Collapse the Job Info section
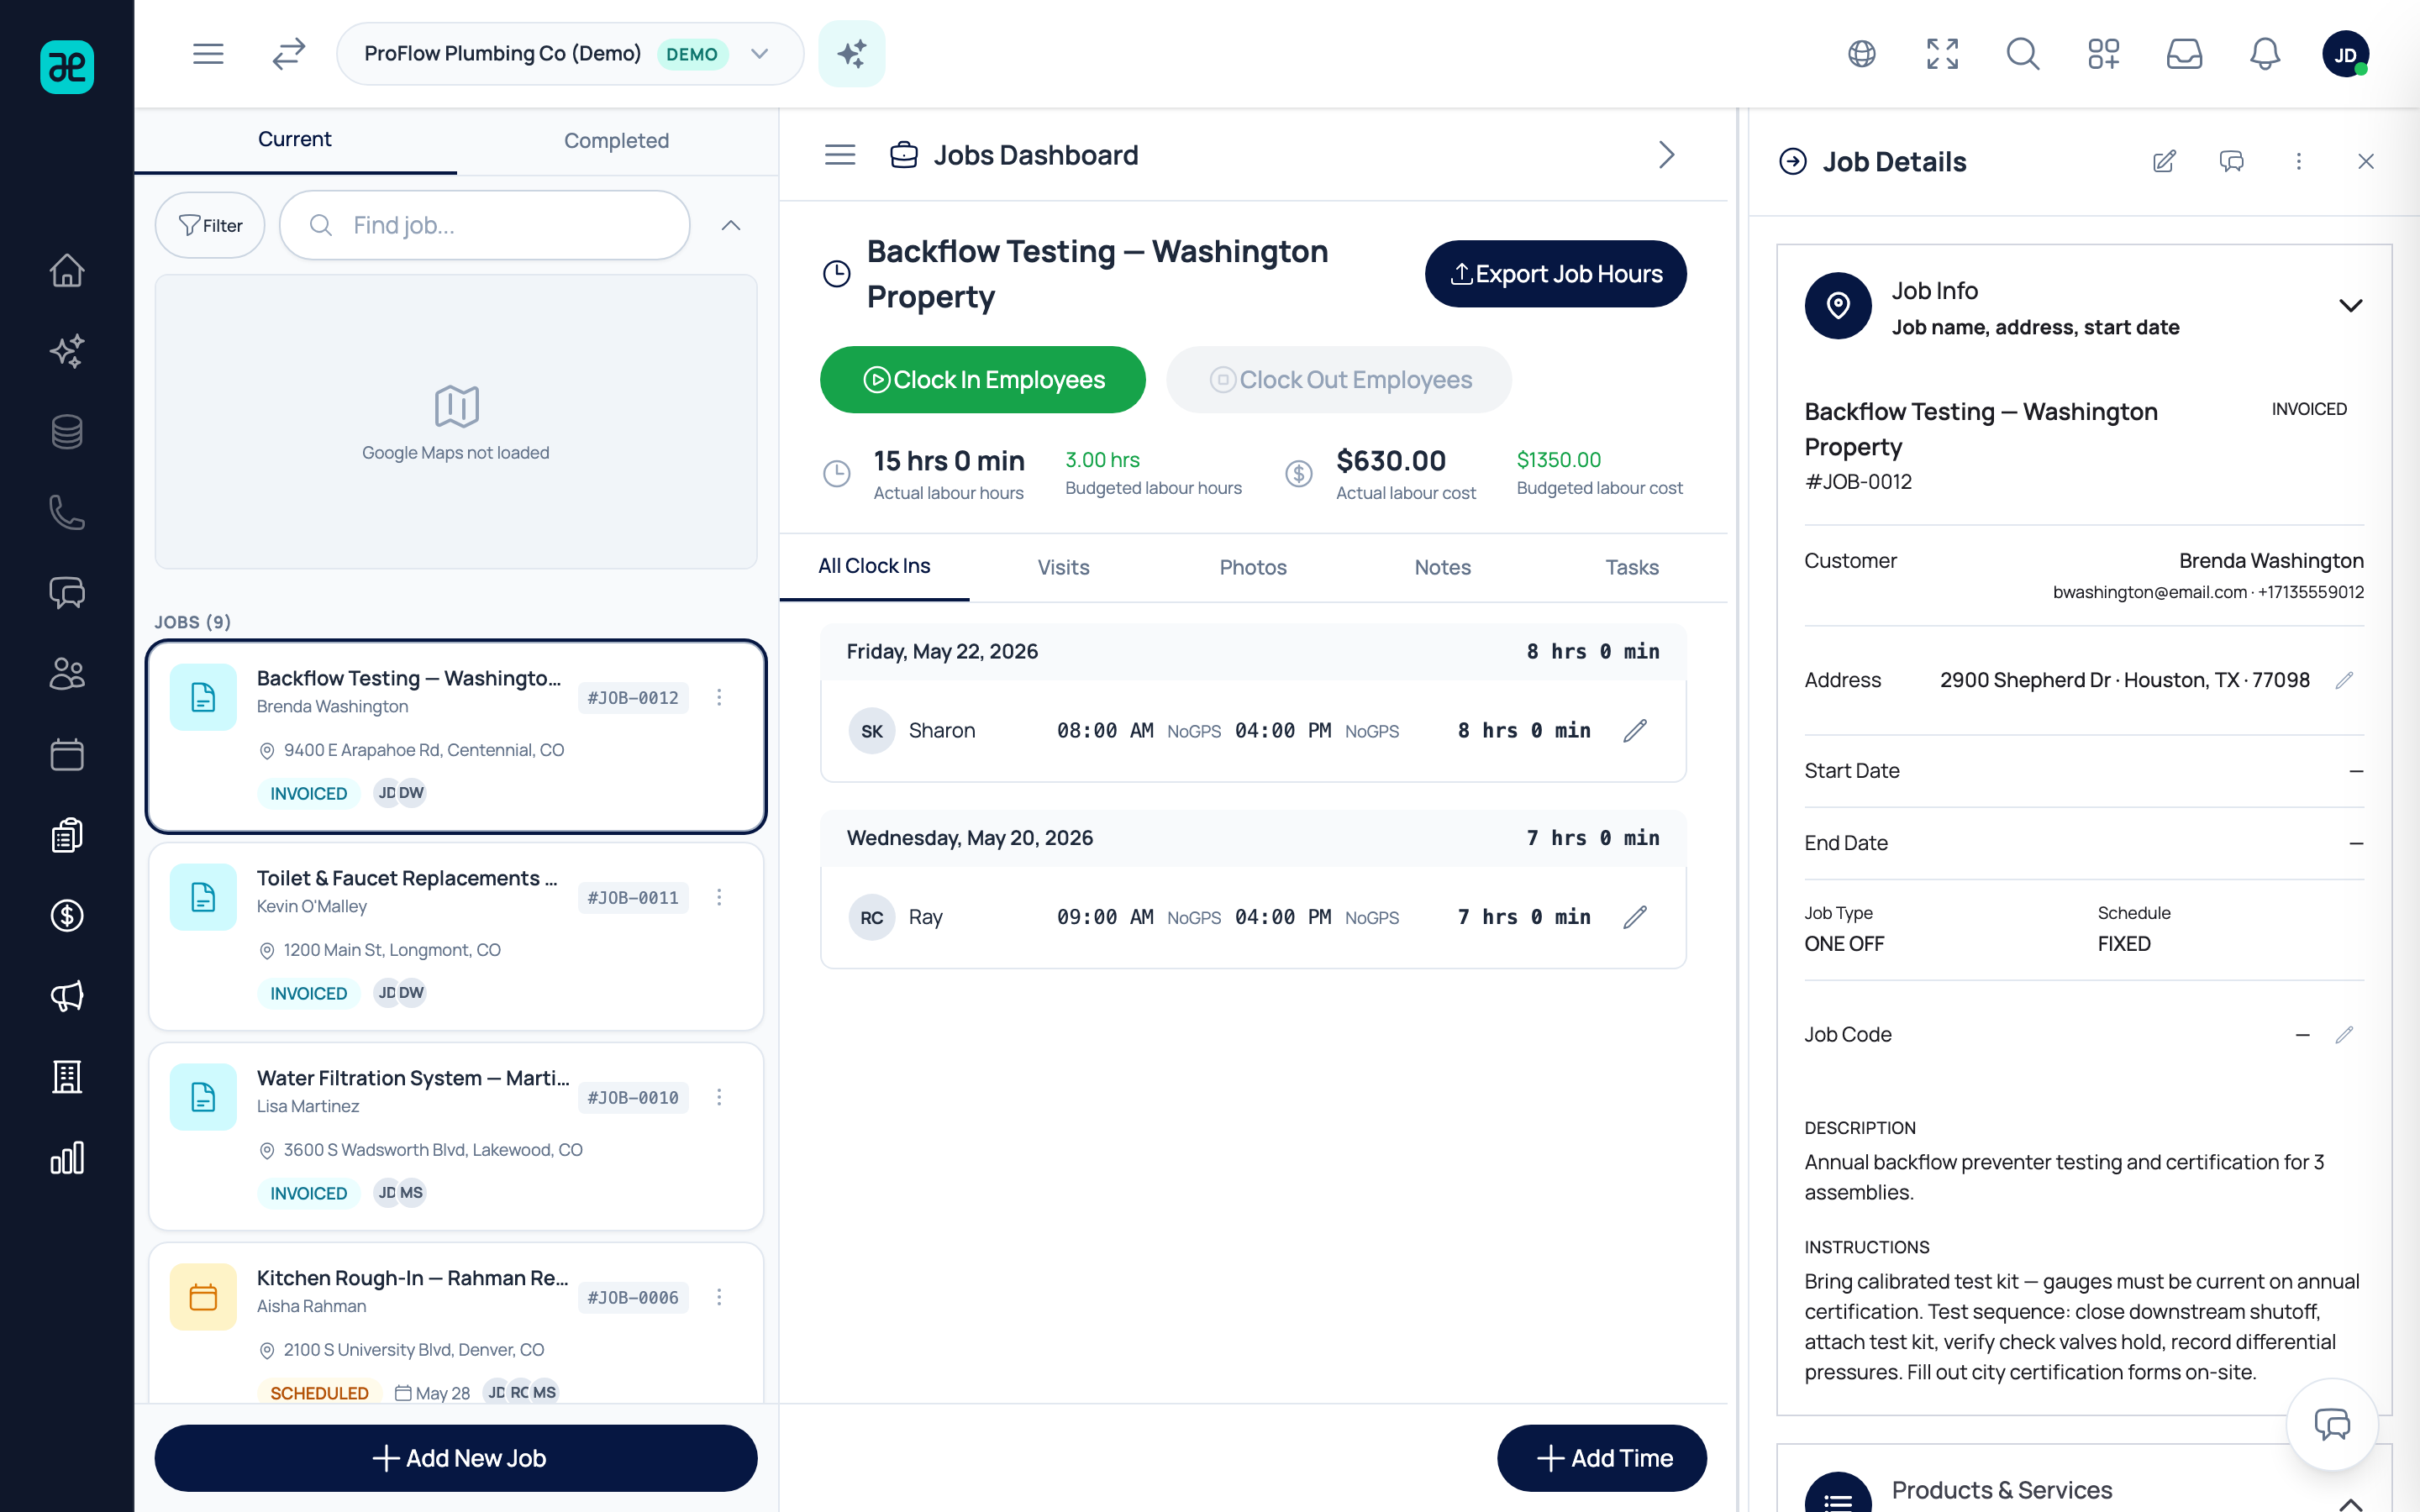Image resolution: width=2420 pixels, height=1512 pixels. pyautogui.click(x=2350, y=306)
